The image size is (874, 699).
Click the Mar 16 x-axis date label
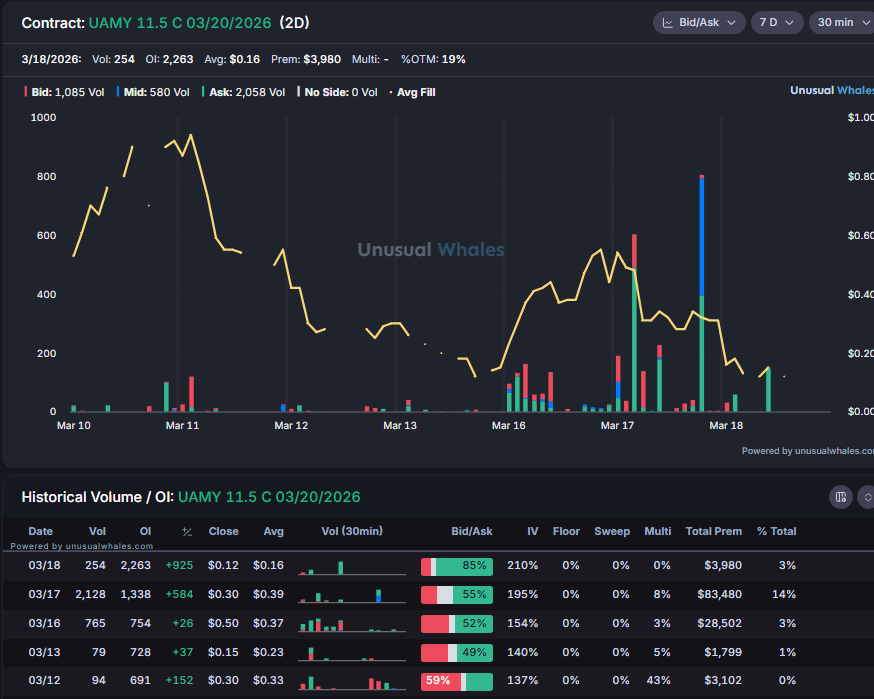(508, 425)
